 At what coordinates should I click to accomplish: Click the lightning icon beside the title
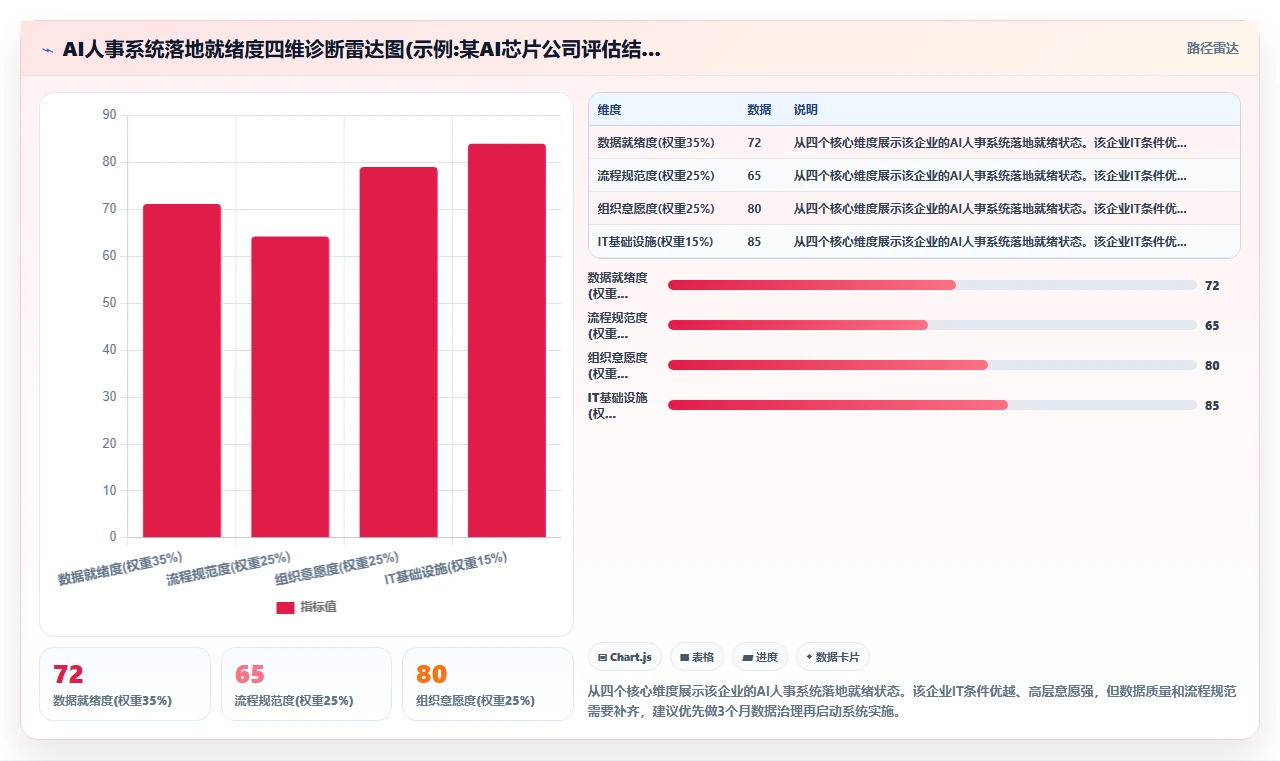point(47,50)
